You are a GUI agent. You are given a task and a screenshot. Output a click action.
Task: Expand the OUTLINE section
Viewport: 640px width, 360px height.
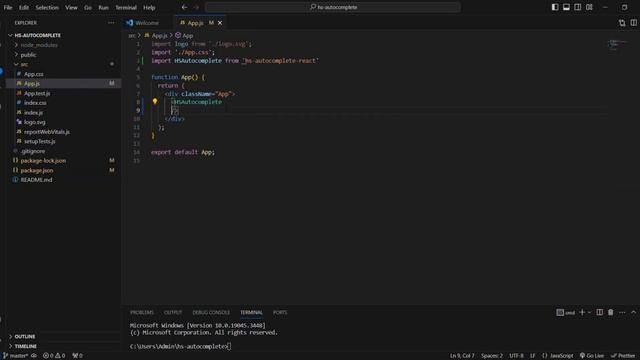pyautogui.click(x=24, y=337)
